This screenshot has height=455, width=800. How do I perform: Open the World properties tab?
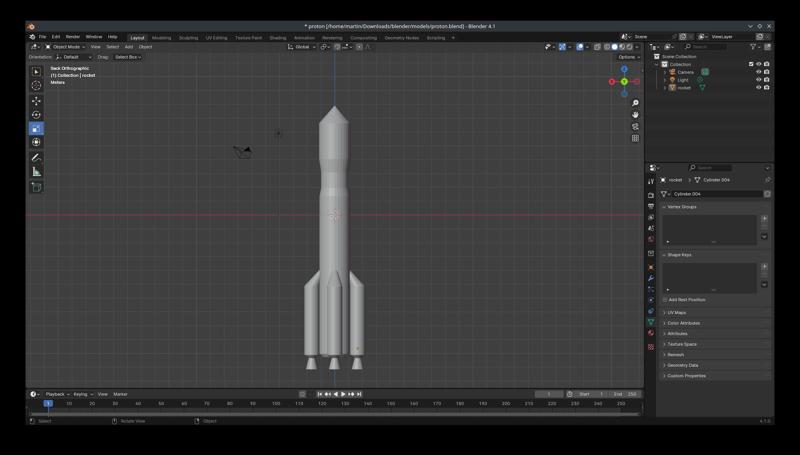click(x=651, y=239)
